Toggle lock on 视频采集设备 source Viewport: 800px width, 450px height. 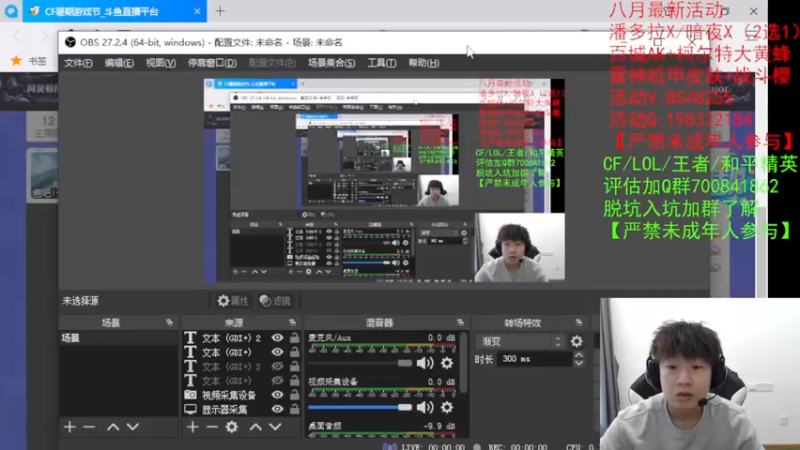click(294, 394)
